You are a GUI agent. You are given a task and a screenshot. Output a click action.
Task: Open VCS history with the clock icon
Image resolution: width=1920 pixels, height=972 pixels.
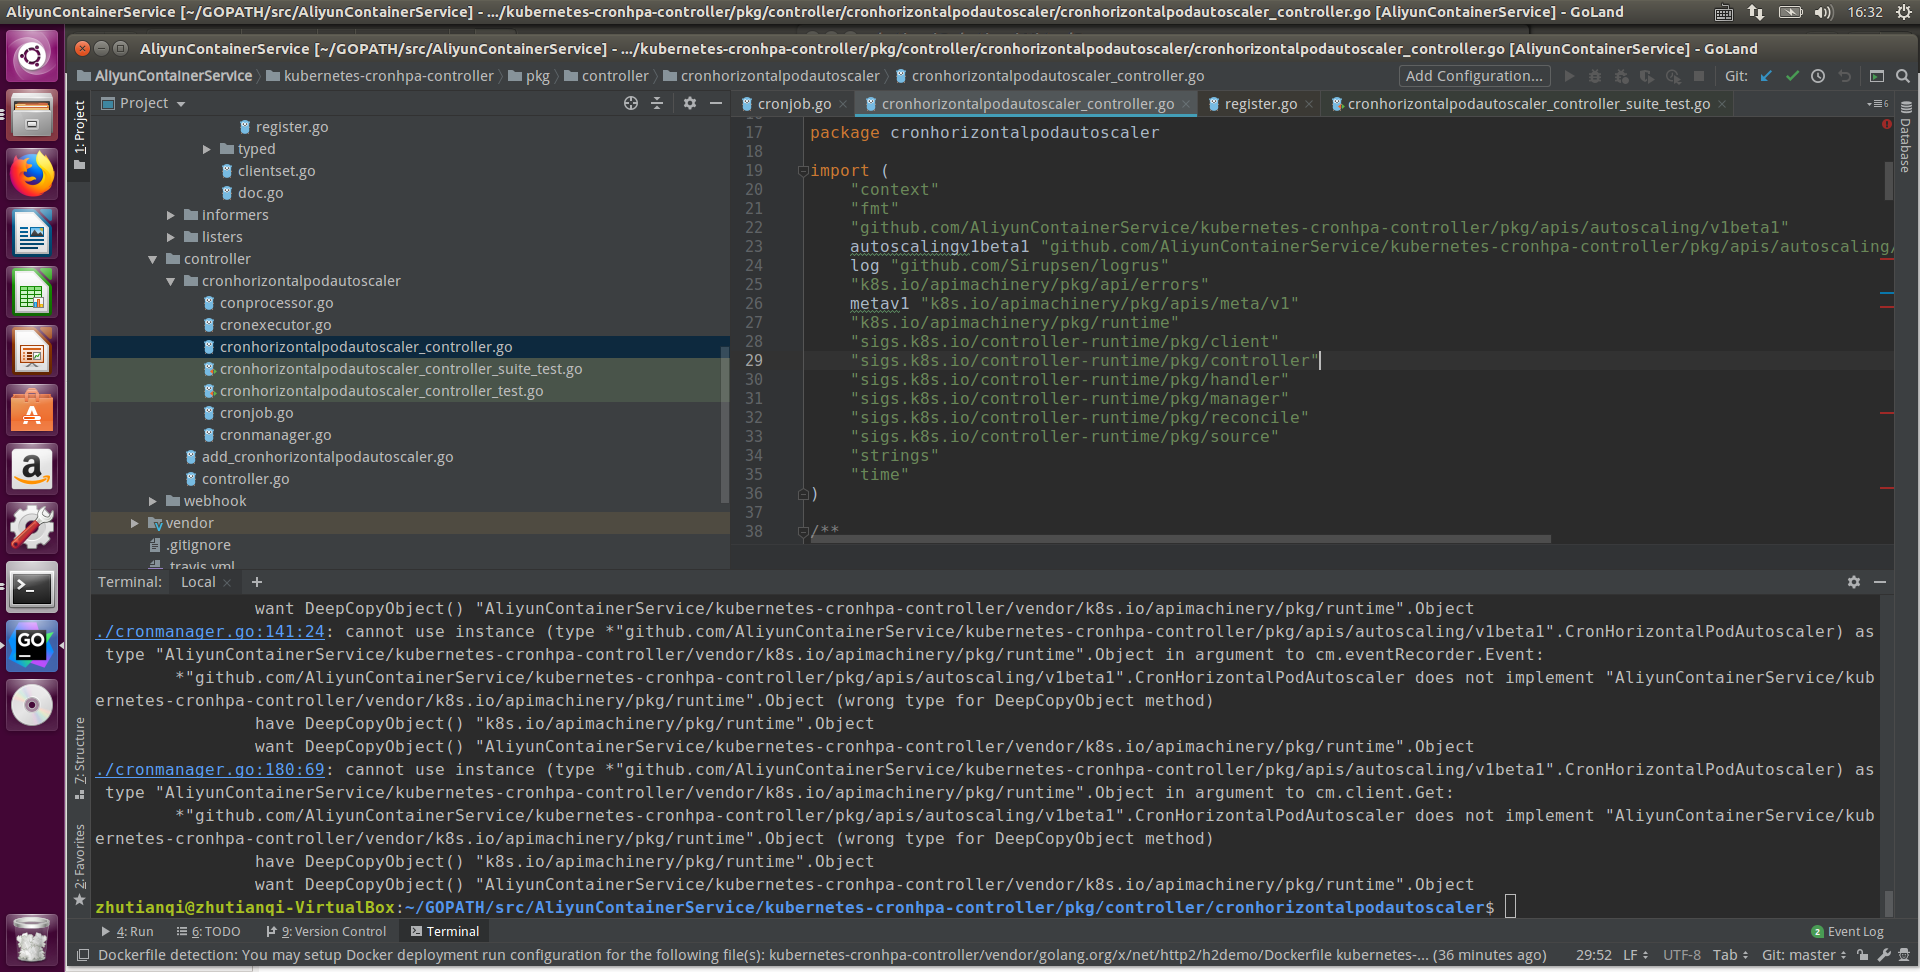[1818, 77]
